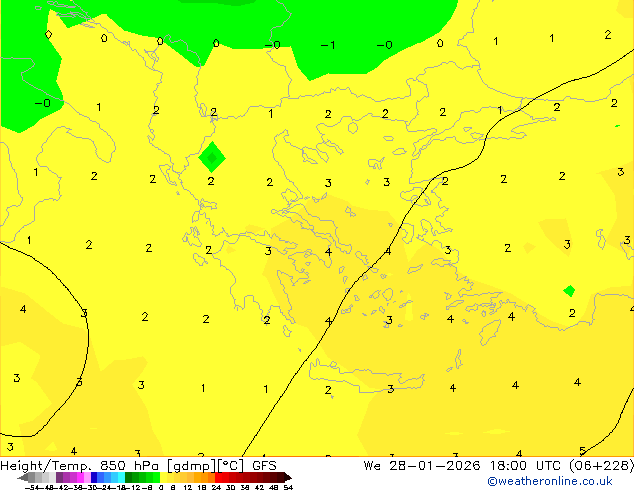This screenshot has width=634, height=490.
Task: Click the Height/Temp. 850 hPa title text
Action: tap(81, 466)
